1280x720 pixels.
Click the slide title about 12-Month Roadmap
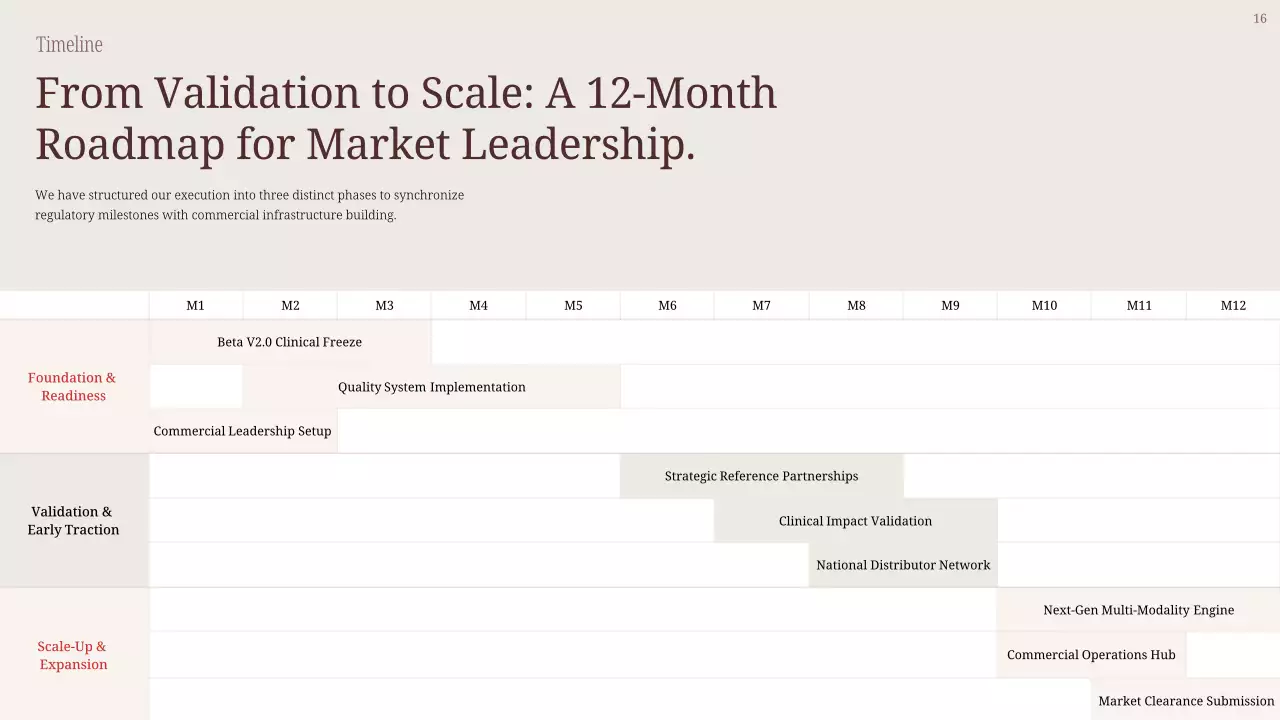[x=405, y=118]
